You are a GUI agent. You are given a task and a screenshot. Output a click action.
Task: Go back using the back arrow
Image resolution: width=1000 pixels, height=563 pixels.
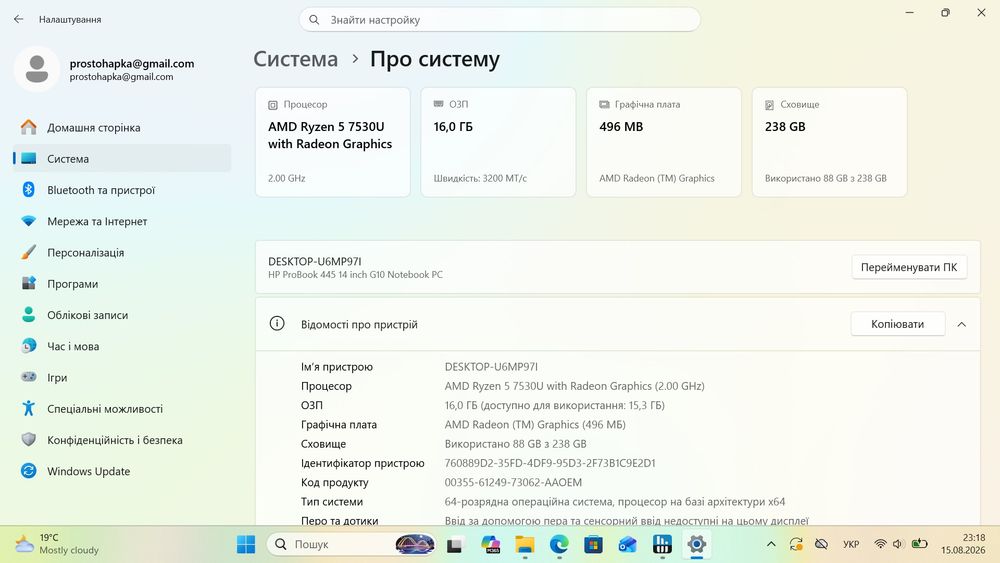[x=18, y=19]
